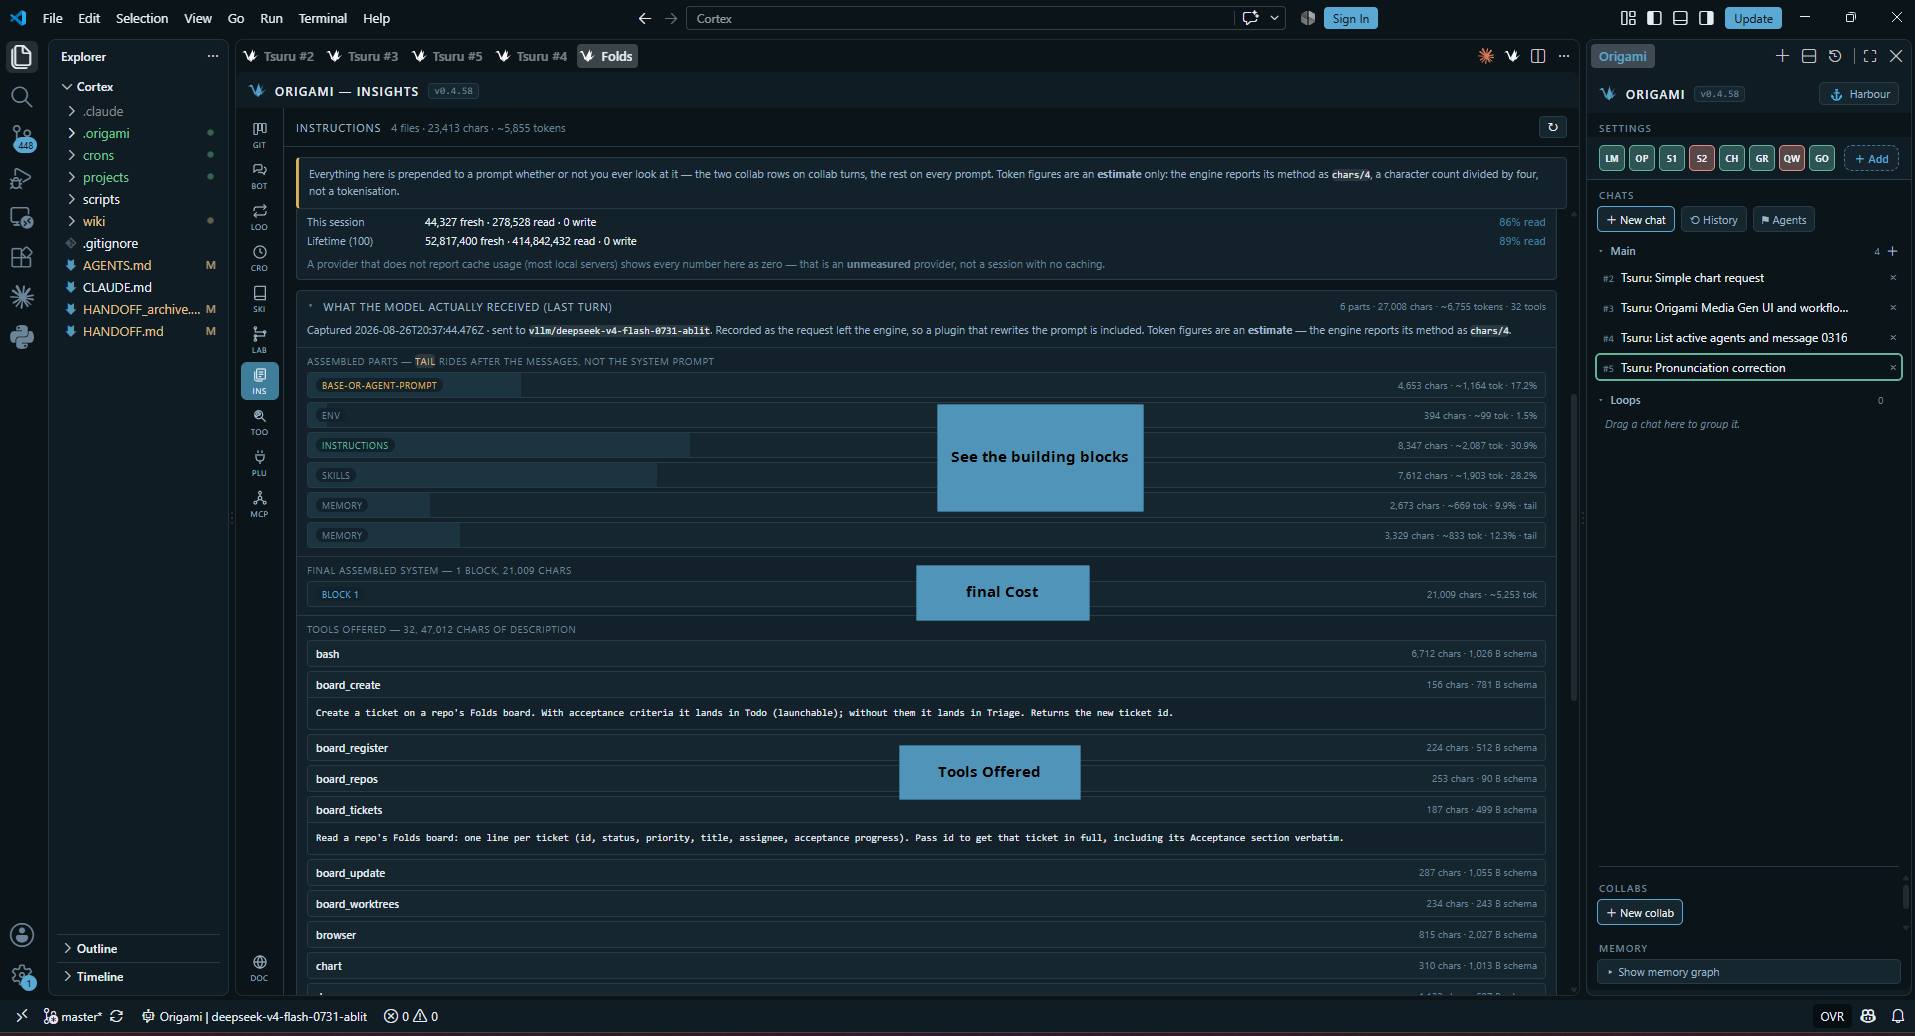Select the BOT section in Origami sidebar
The width and height of the screenshot is (1915, 1036).
tap(259, 176)
